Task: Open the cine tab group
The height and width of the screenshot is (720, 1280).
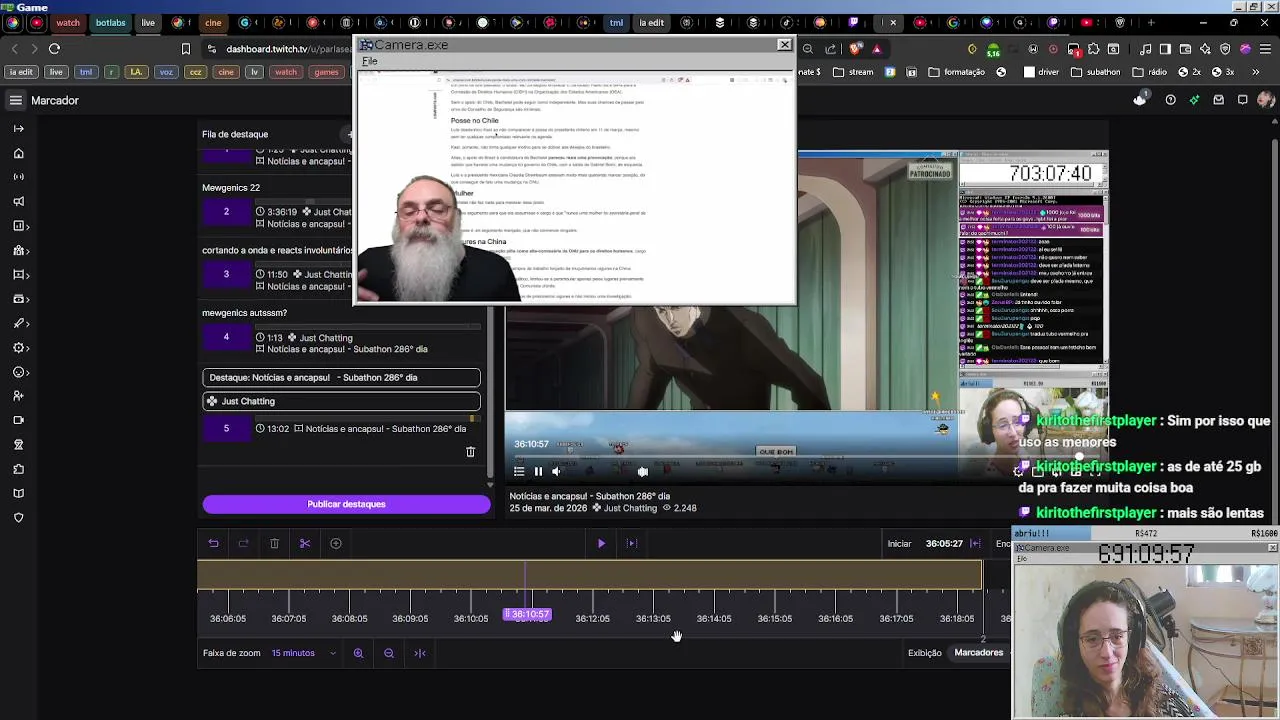Action: 213,22
